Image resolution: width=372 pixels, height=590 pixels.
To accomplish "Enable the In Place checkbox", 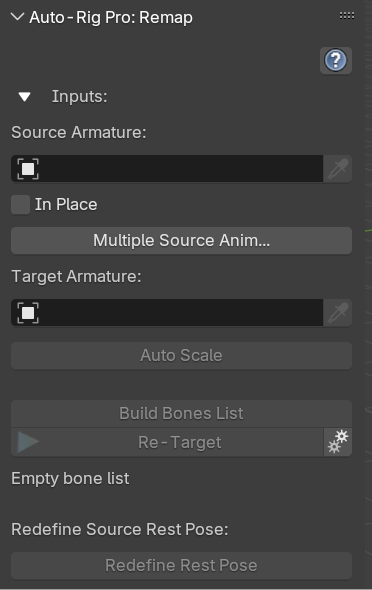I will coord(20,205).
